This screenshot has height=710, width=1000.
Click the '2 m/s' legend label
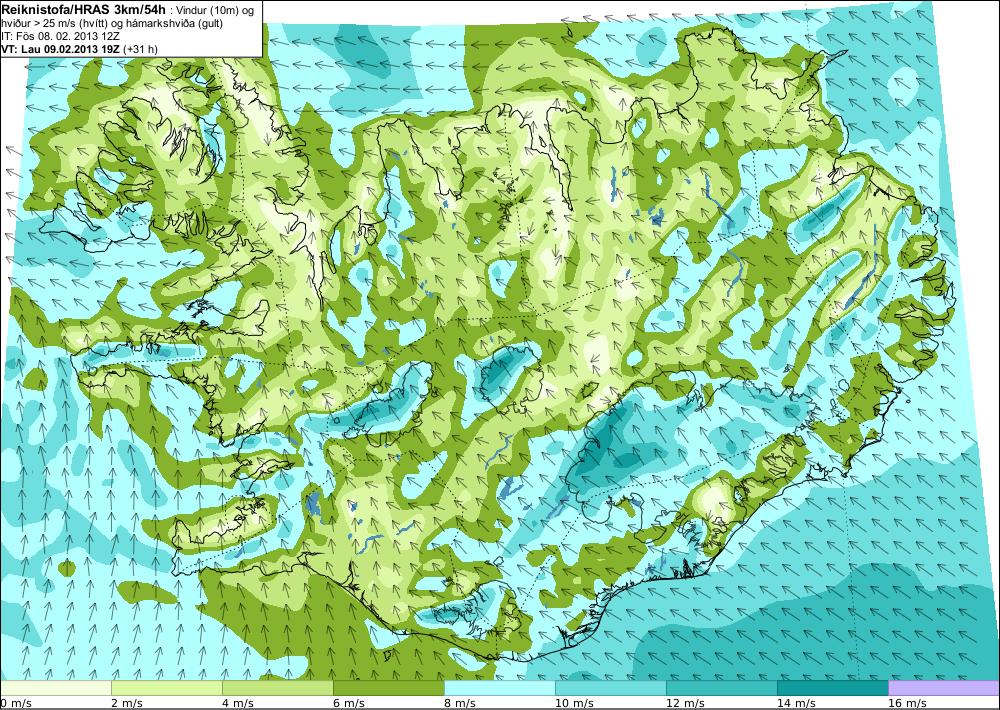[x=127, y=703]
